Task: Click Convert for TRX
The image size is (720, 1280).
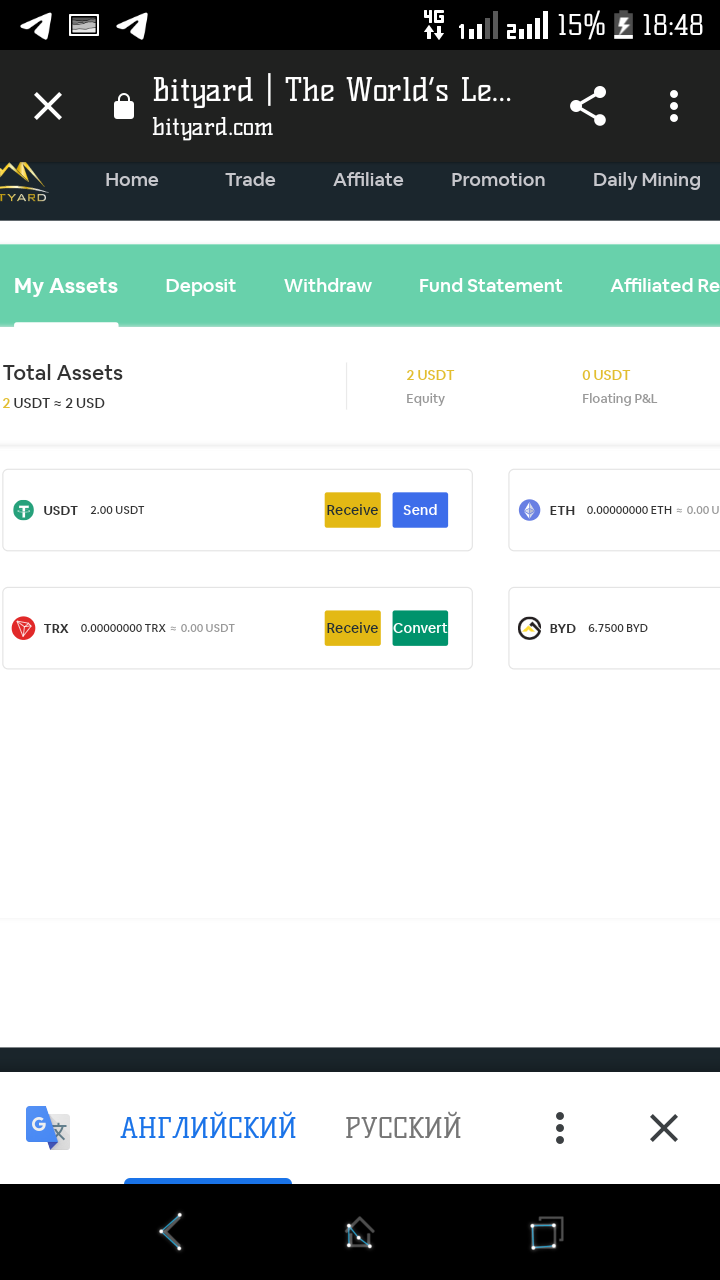Action: [420, 628]
